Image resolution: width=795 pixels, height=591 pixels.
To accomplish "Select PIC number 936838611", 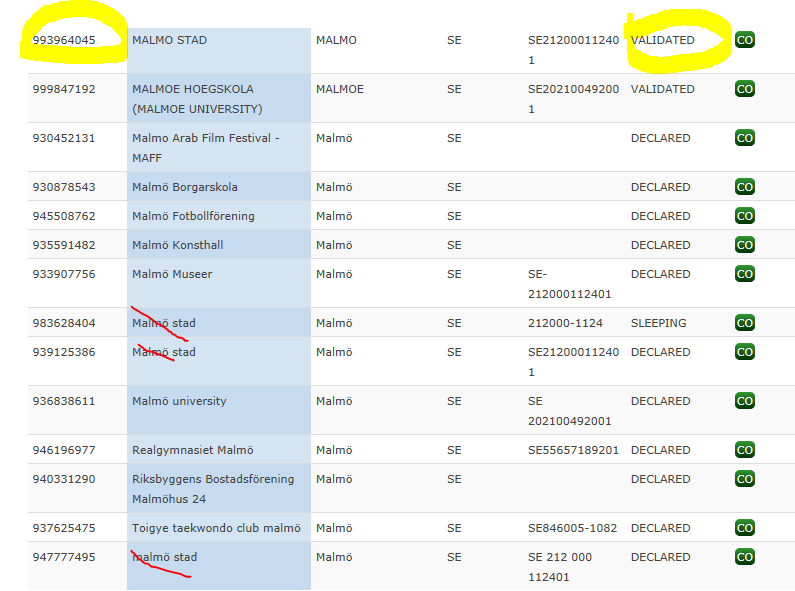I will 64,401.
